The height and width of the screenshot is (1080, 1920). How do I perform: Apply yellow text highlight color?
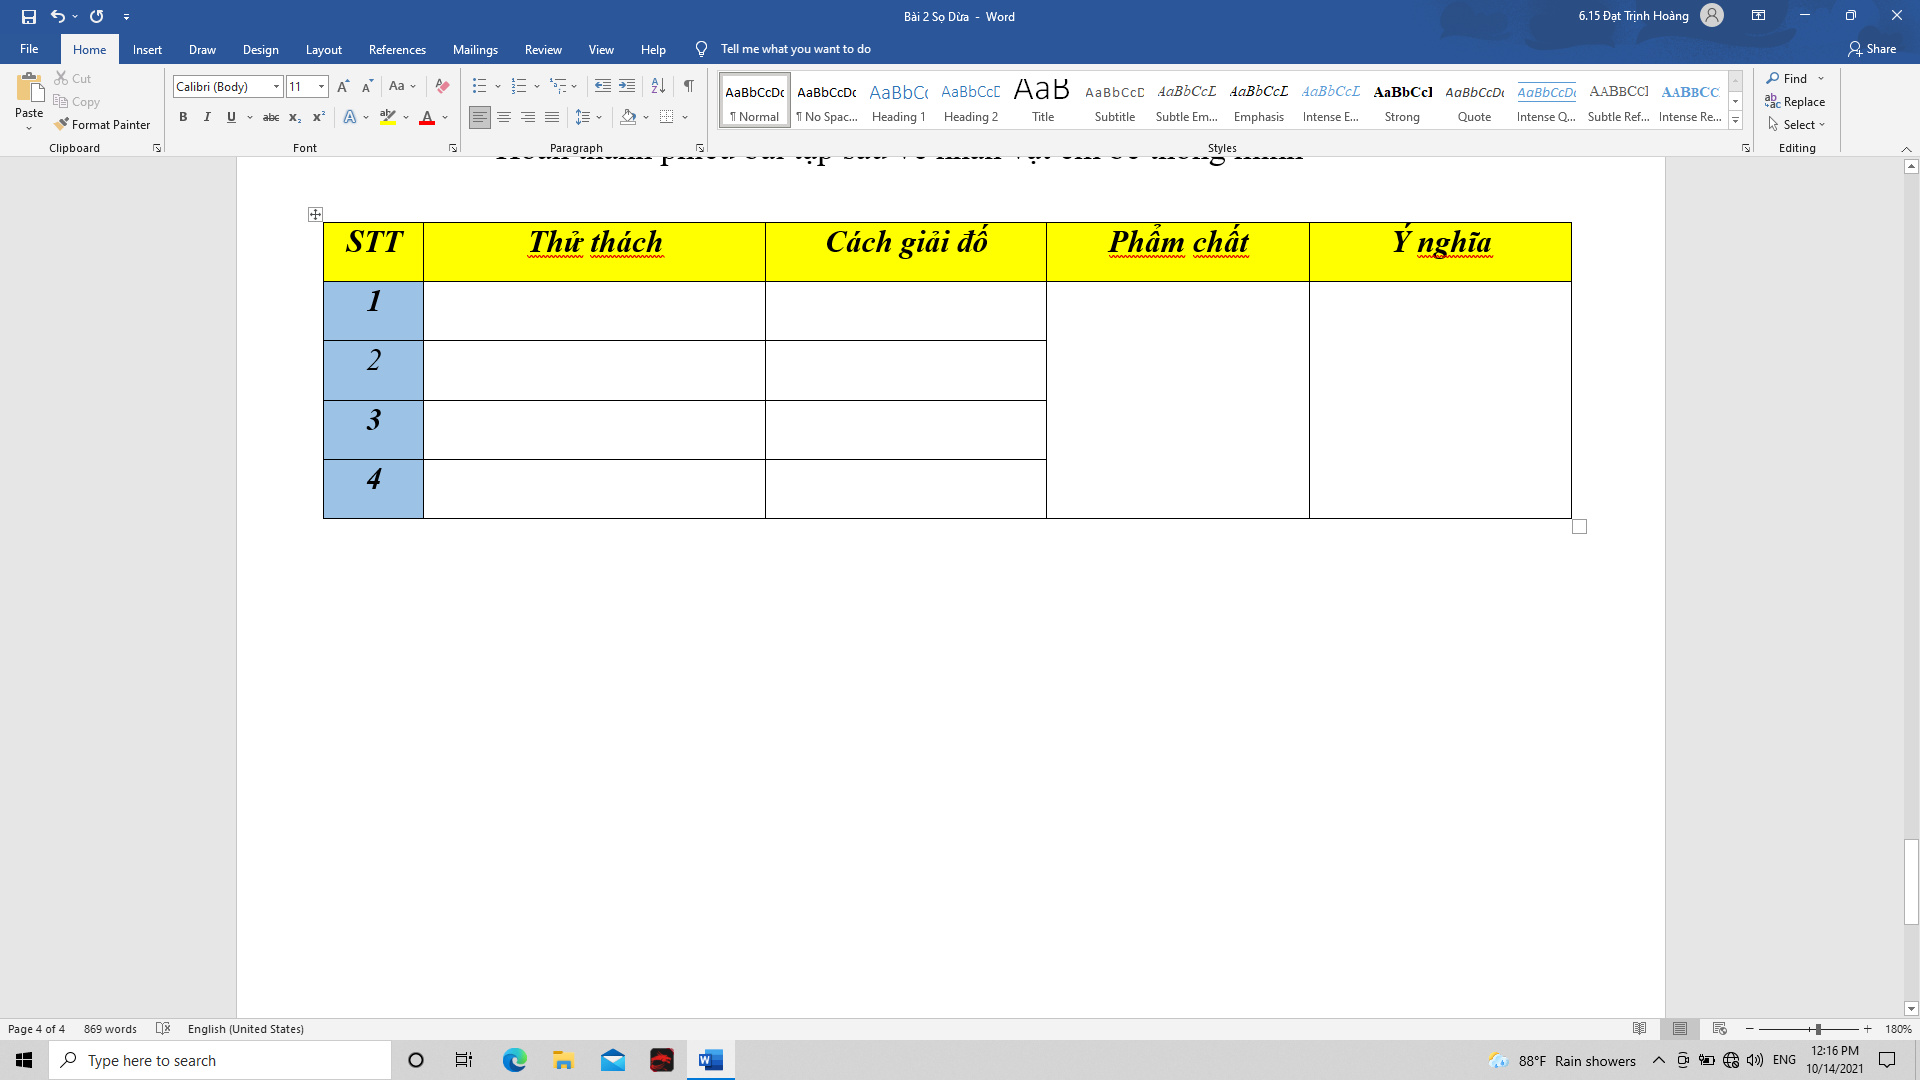click(x=388, y=117)
